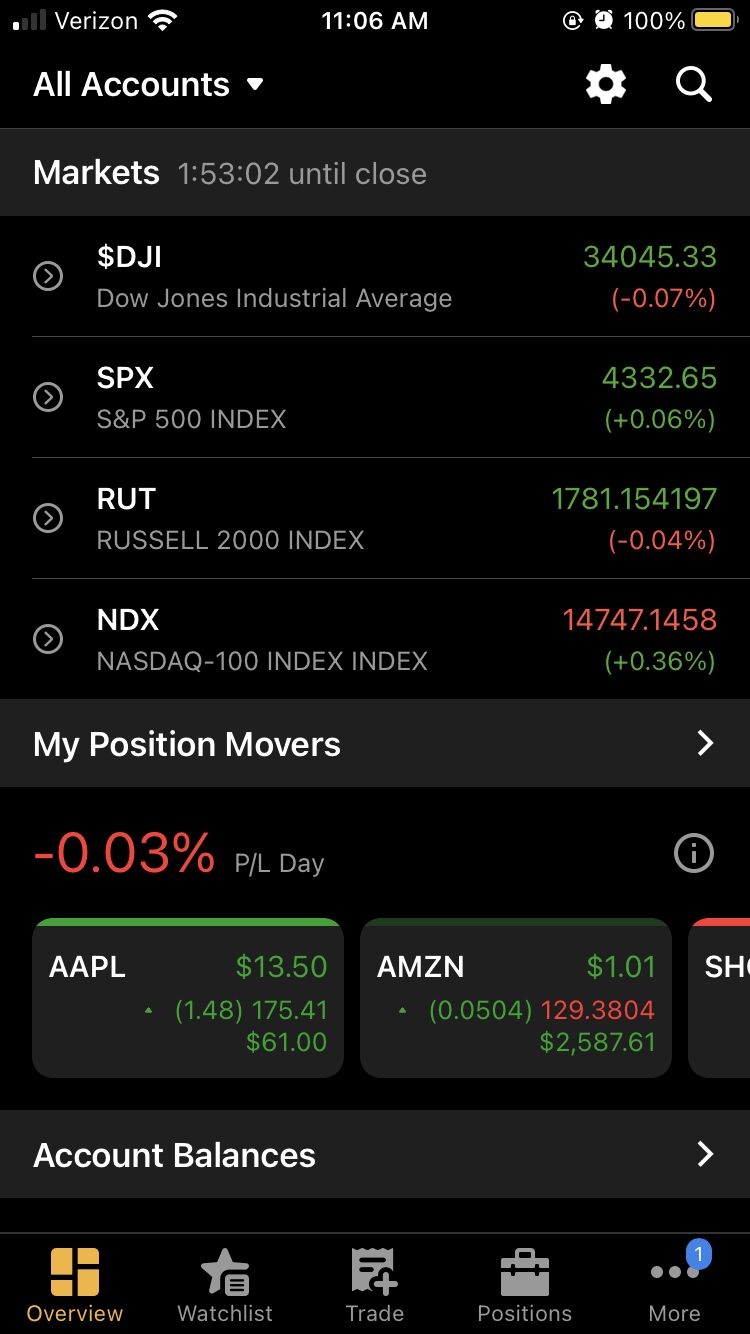Expand My Position Movers chevron
This screenshot has height=1334, width=750.
(705, 743)
